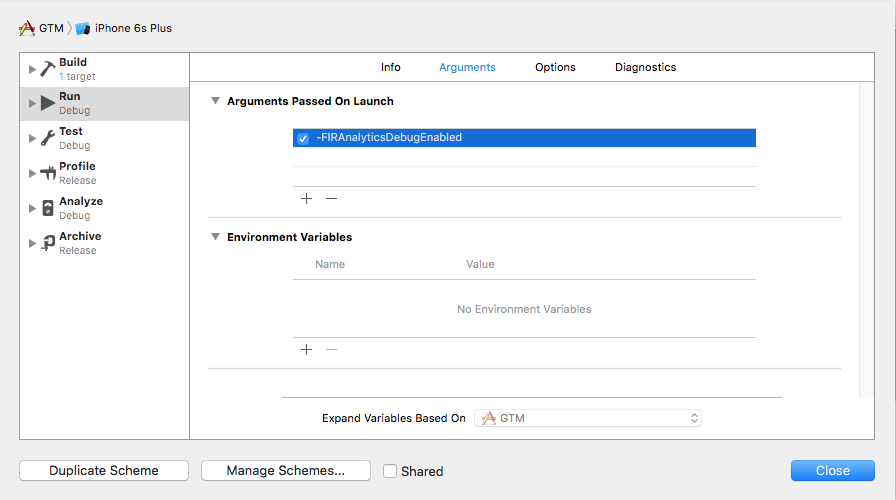896x500 pixels.
Task: Click the Name column header
Action: (330, 265)
